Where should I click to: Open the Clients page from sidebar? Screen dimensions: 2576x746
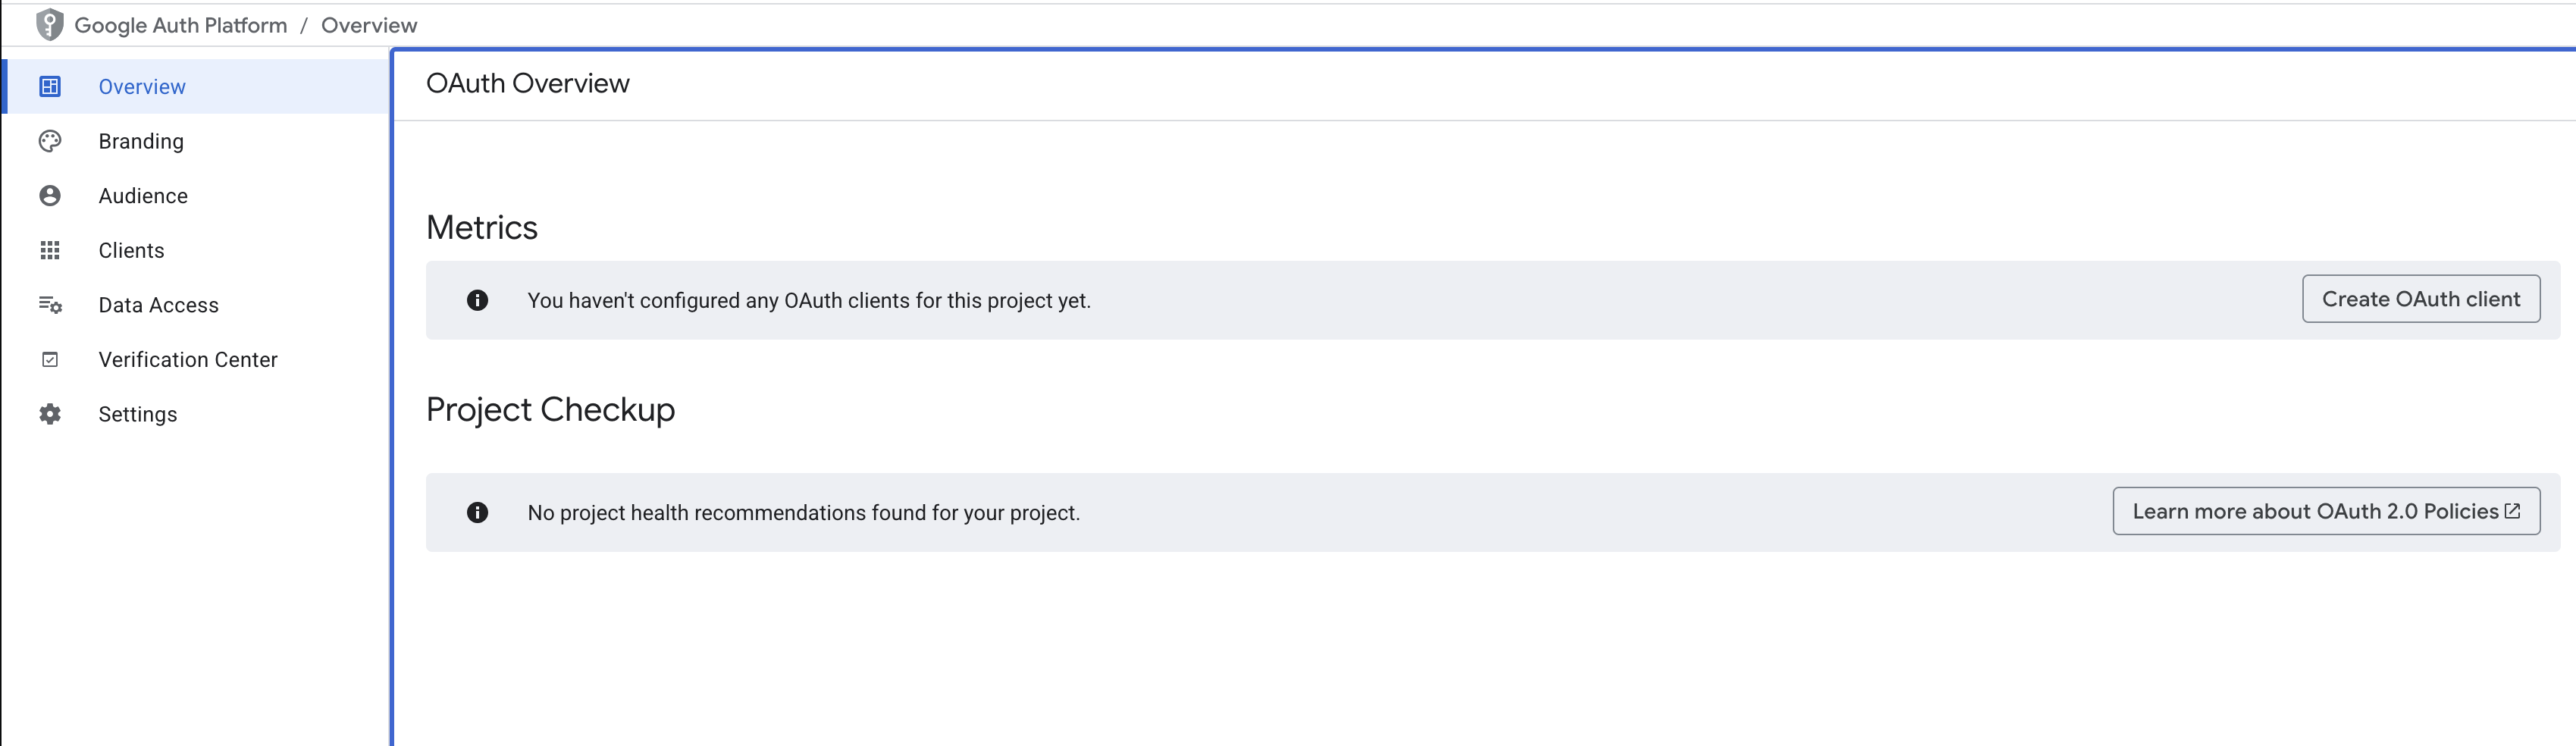coord(131,250)
